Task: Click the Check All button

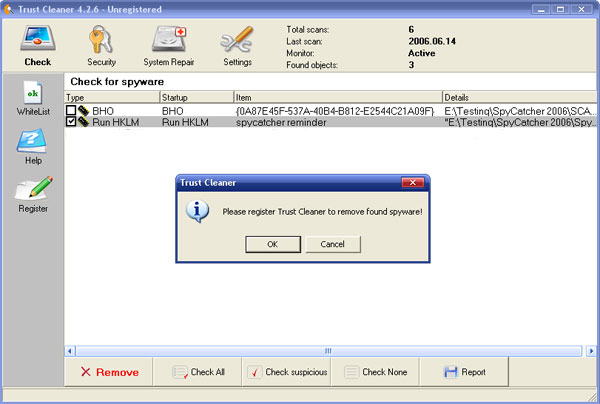Action: pos(197,372)
